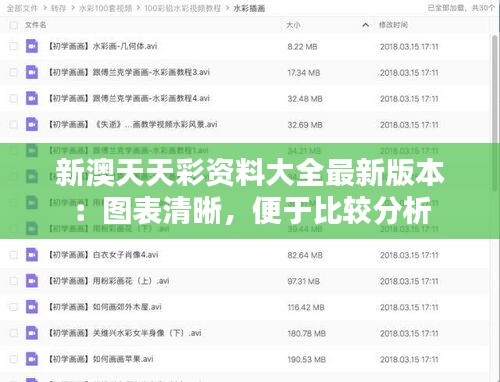The width and height of the screenshot is (500, 382).
Task: Click video icon of 水彩女半身像(下).avi
Action: pos(32,333)
